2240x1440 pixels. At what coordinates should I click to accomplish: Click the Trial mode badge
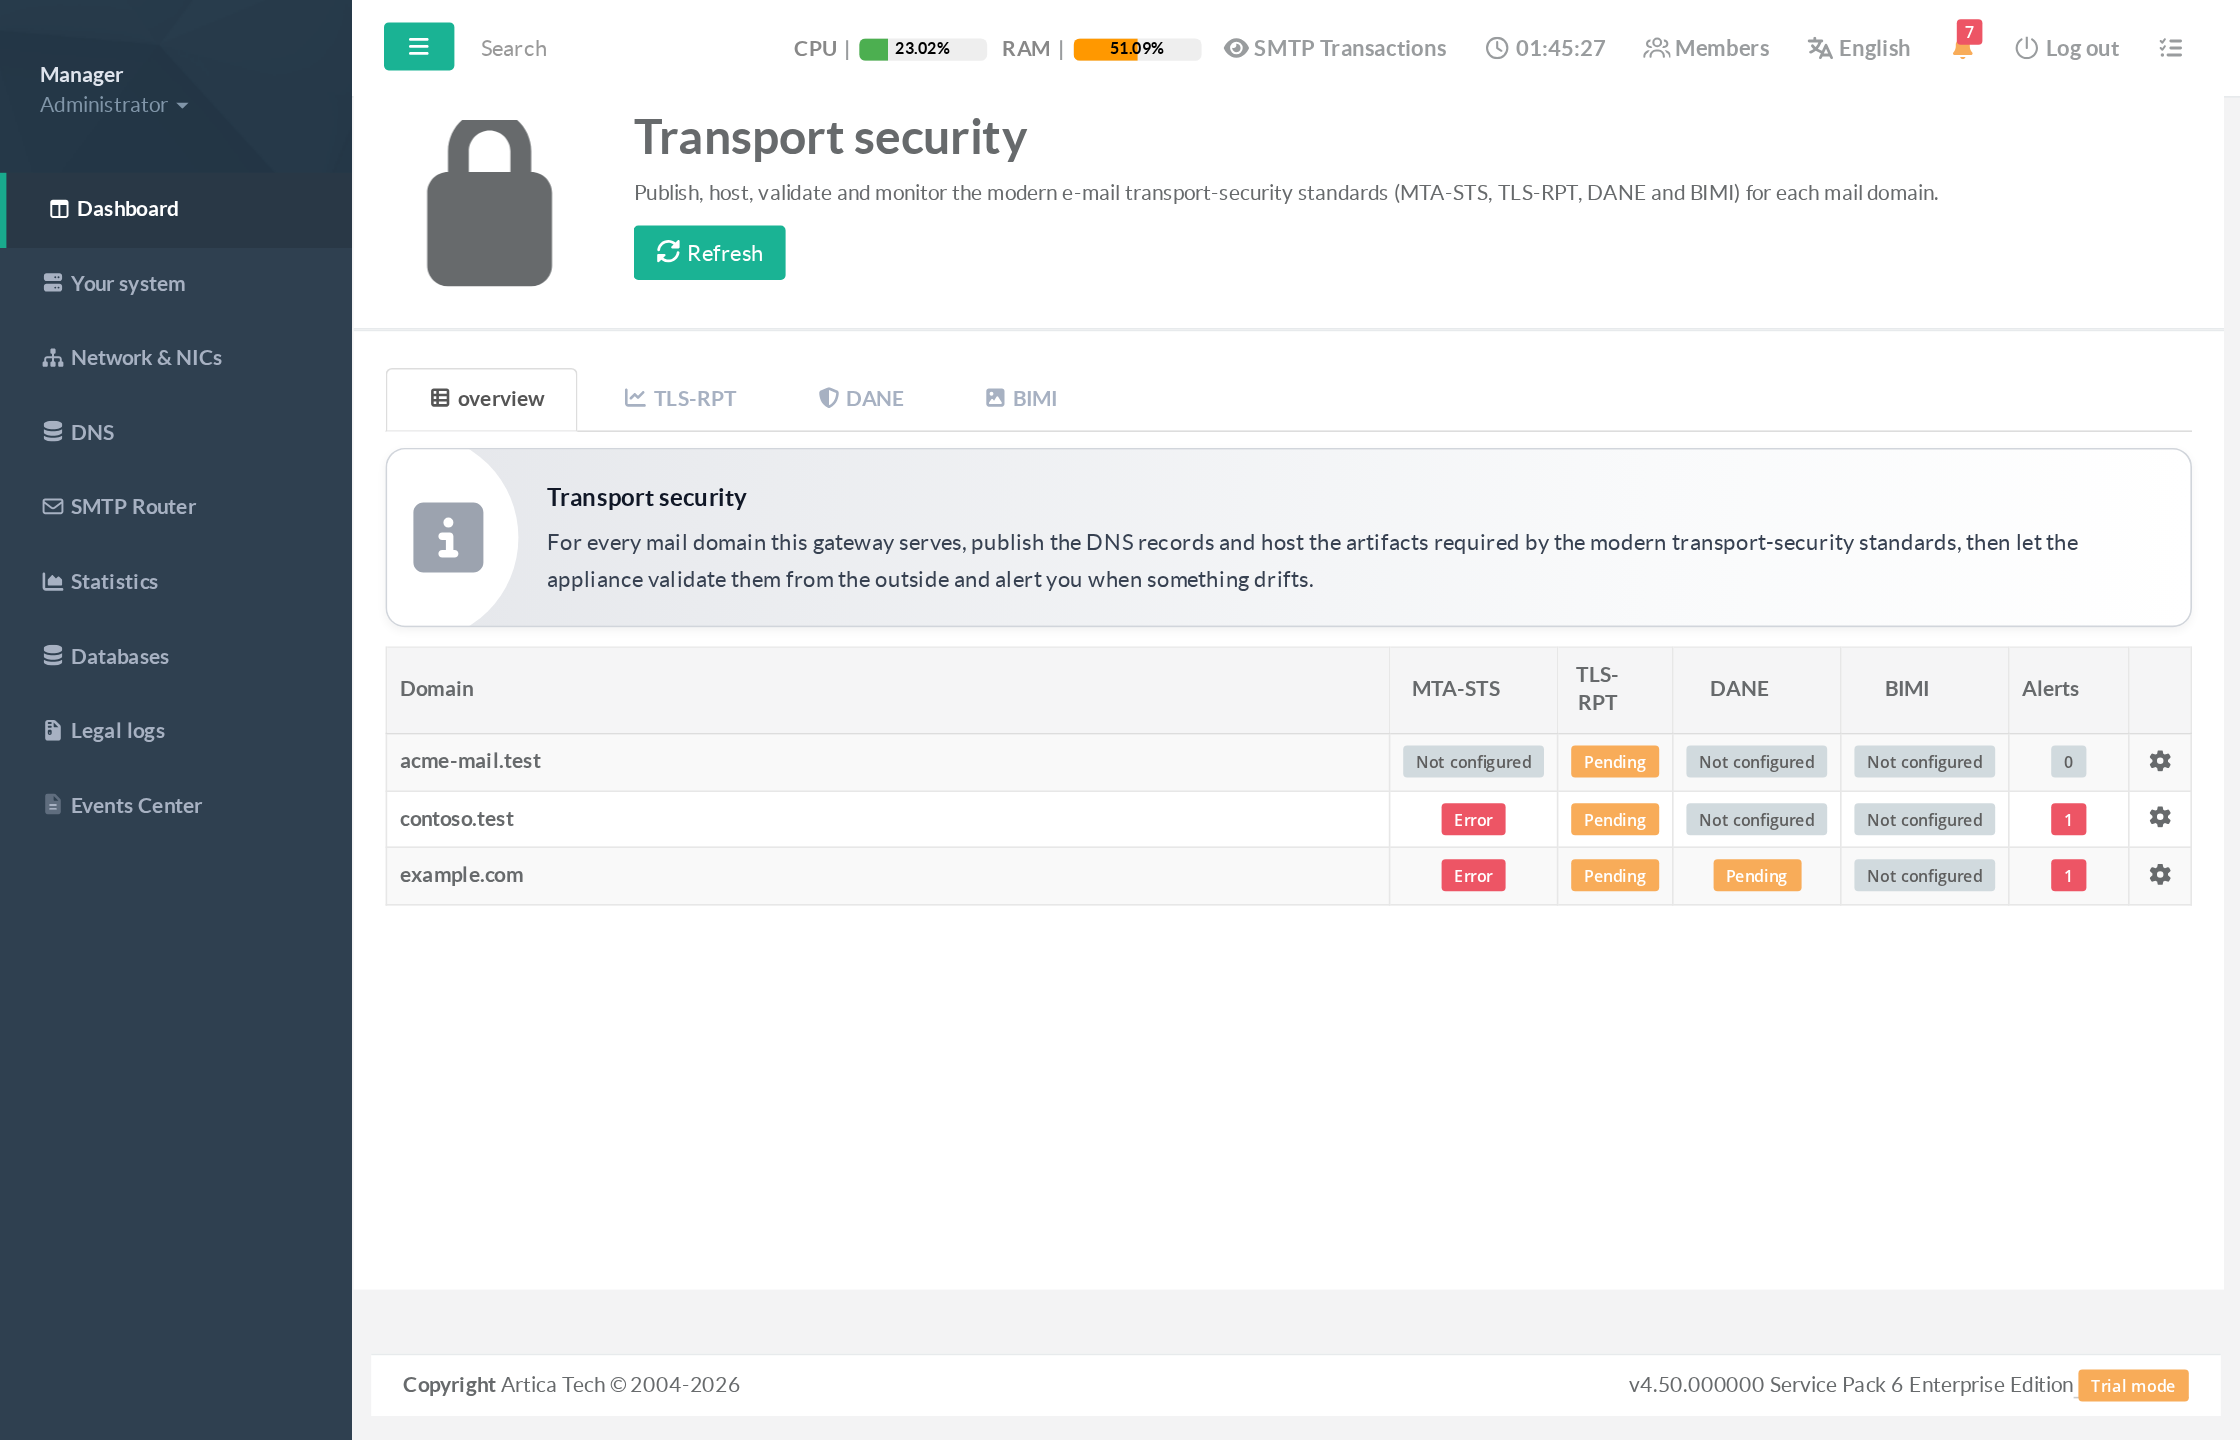[2133, 1386]
